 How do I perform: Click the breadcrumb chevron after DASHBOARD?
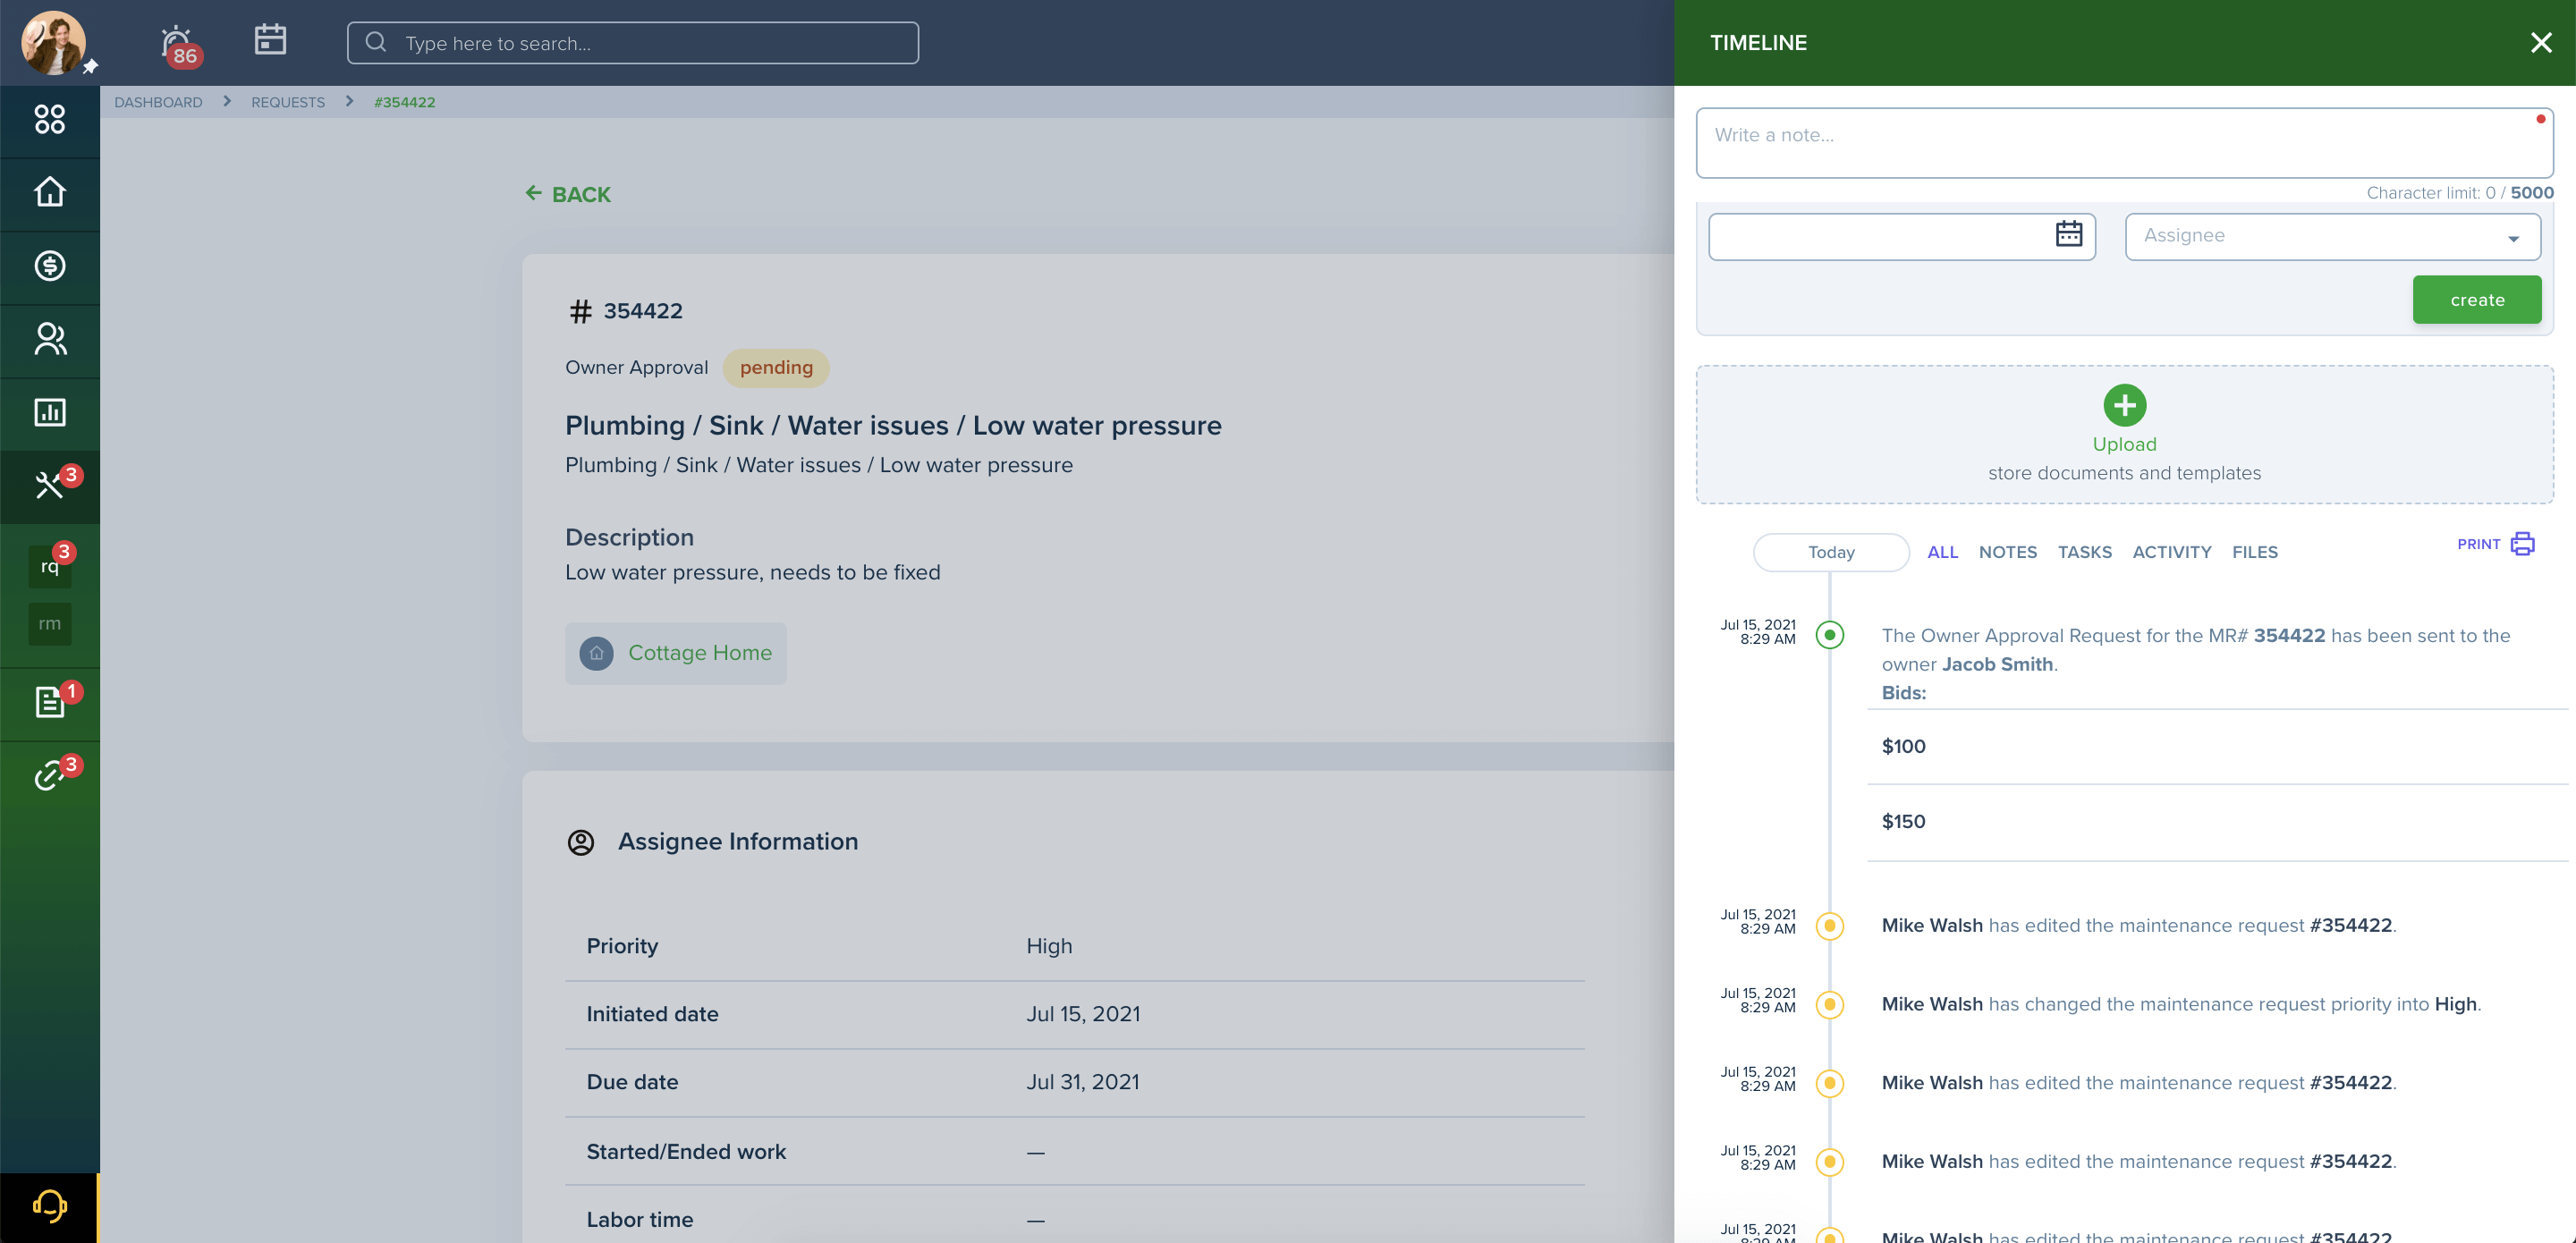[227, 101]
